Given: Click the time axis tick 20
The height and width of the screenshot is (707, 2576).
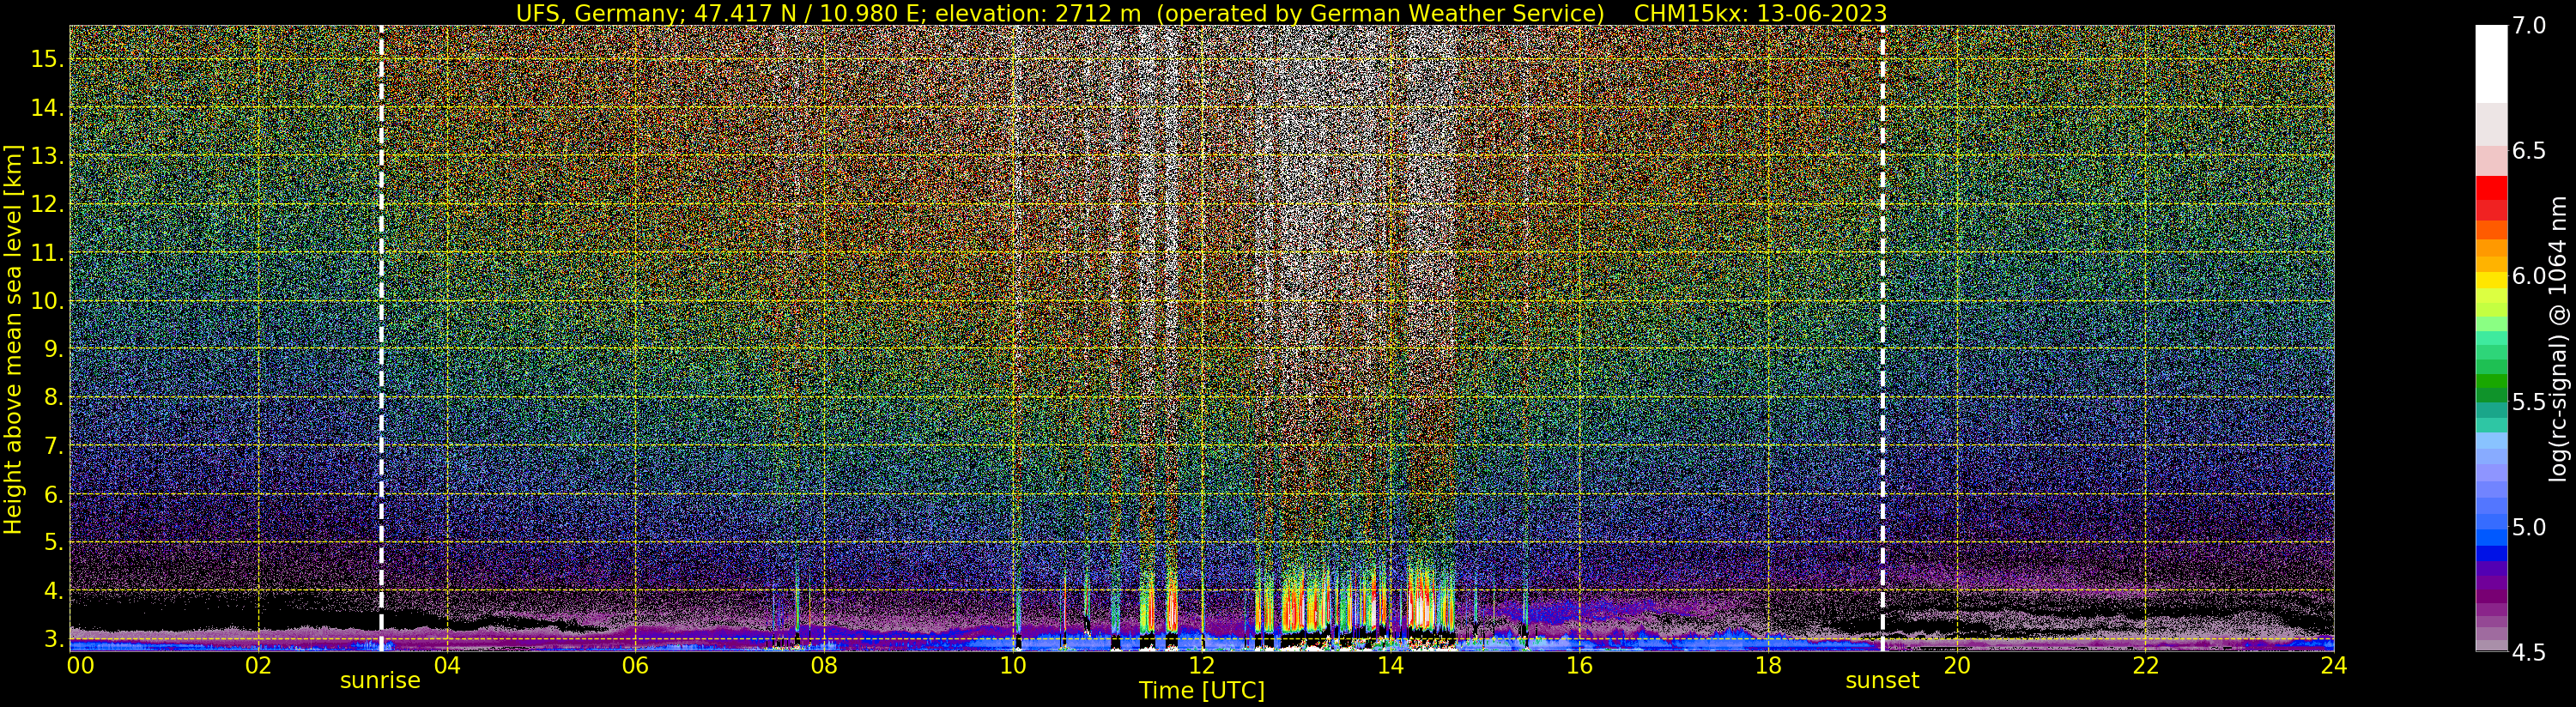Looking at the screenshot, I should (1956, 665).
